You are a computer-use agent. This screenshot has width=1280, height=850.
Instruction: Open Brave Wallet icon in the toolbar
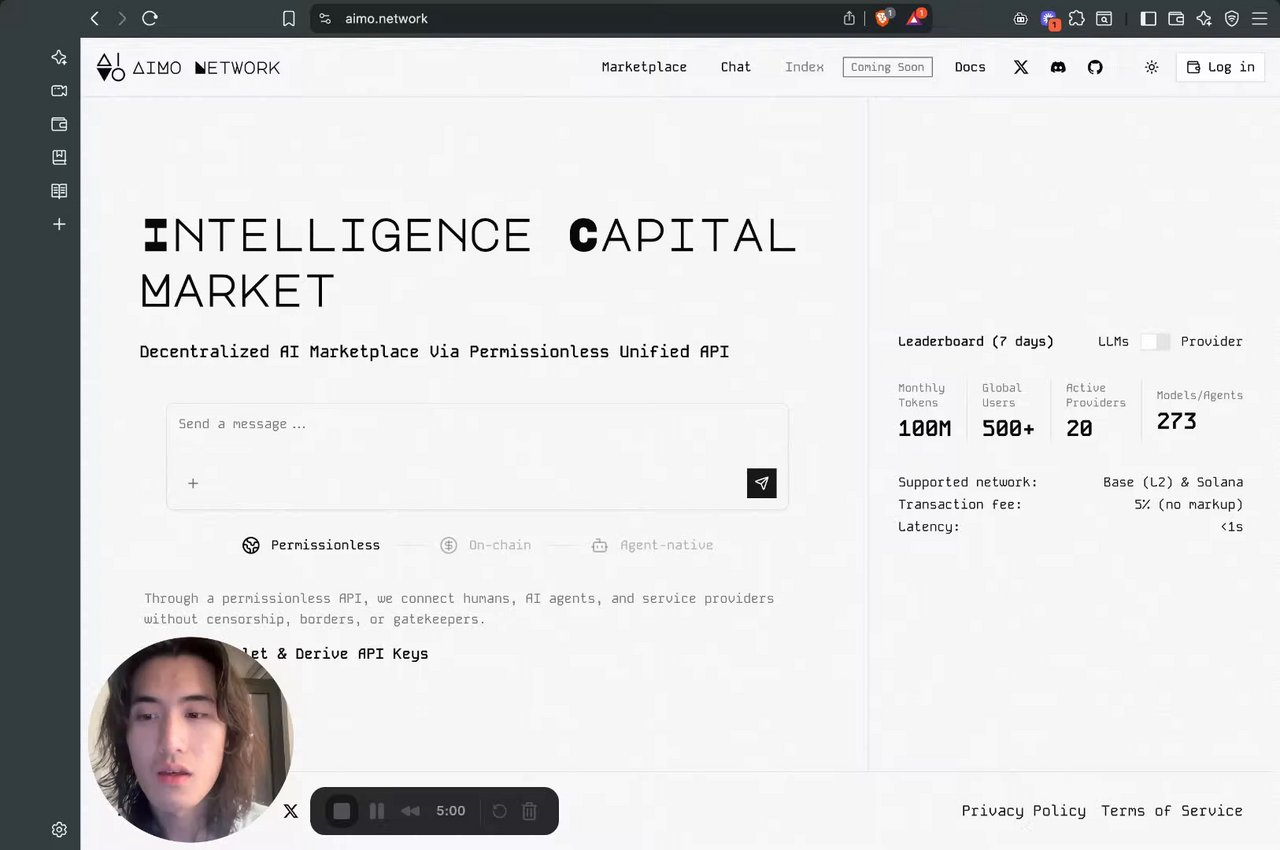tap(1176, 18)
